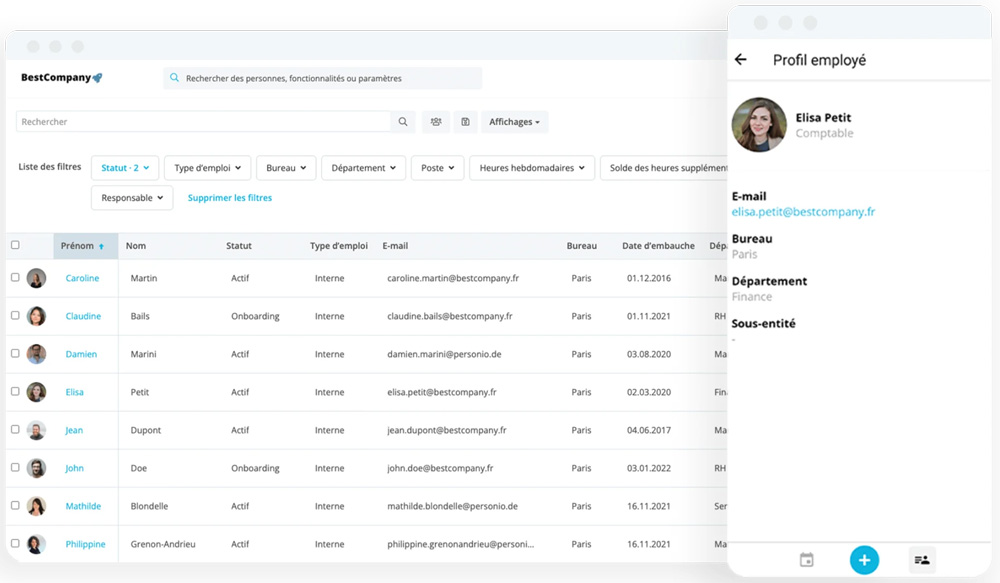
Task: Check the box for Caroline Martin's row
Action: tap(15, 278)
